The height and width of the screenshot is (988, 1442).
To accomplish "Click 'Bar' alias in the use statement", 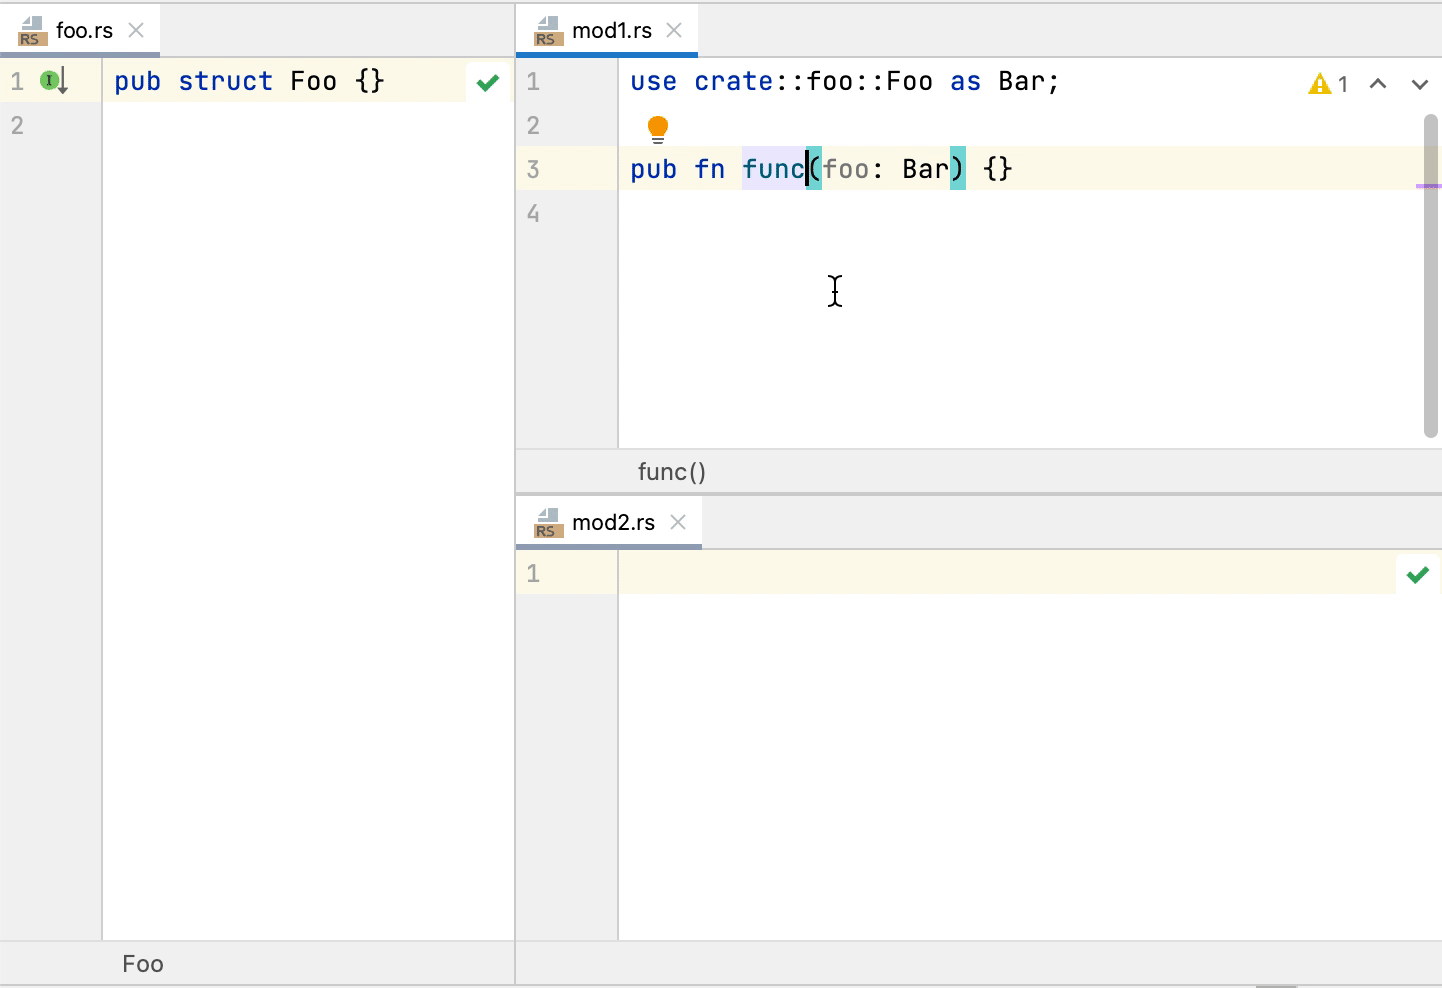I will [1021, 81].
